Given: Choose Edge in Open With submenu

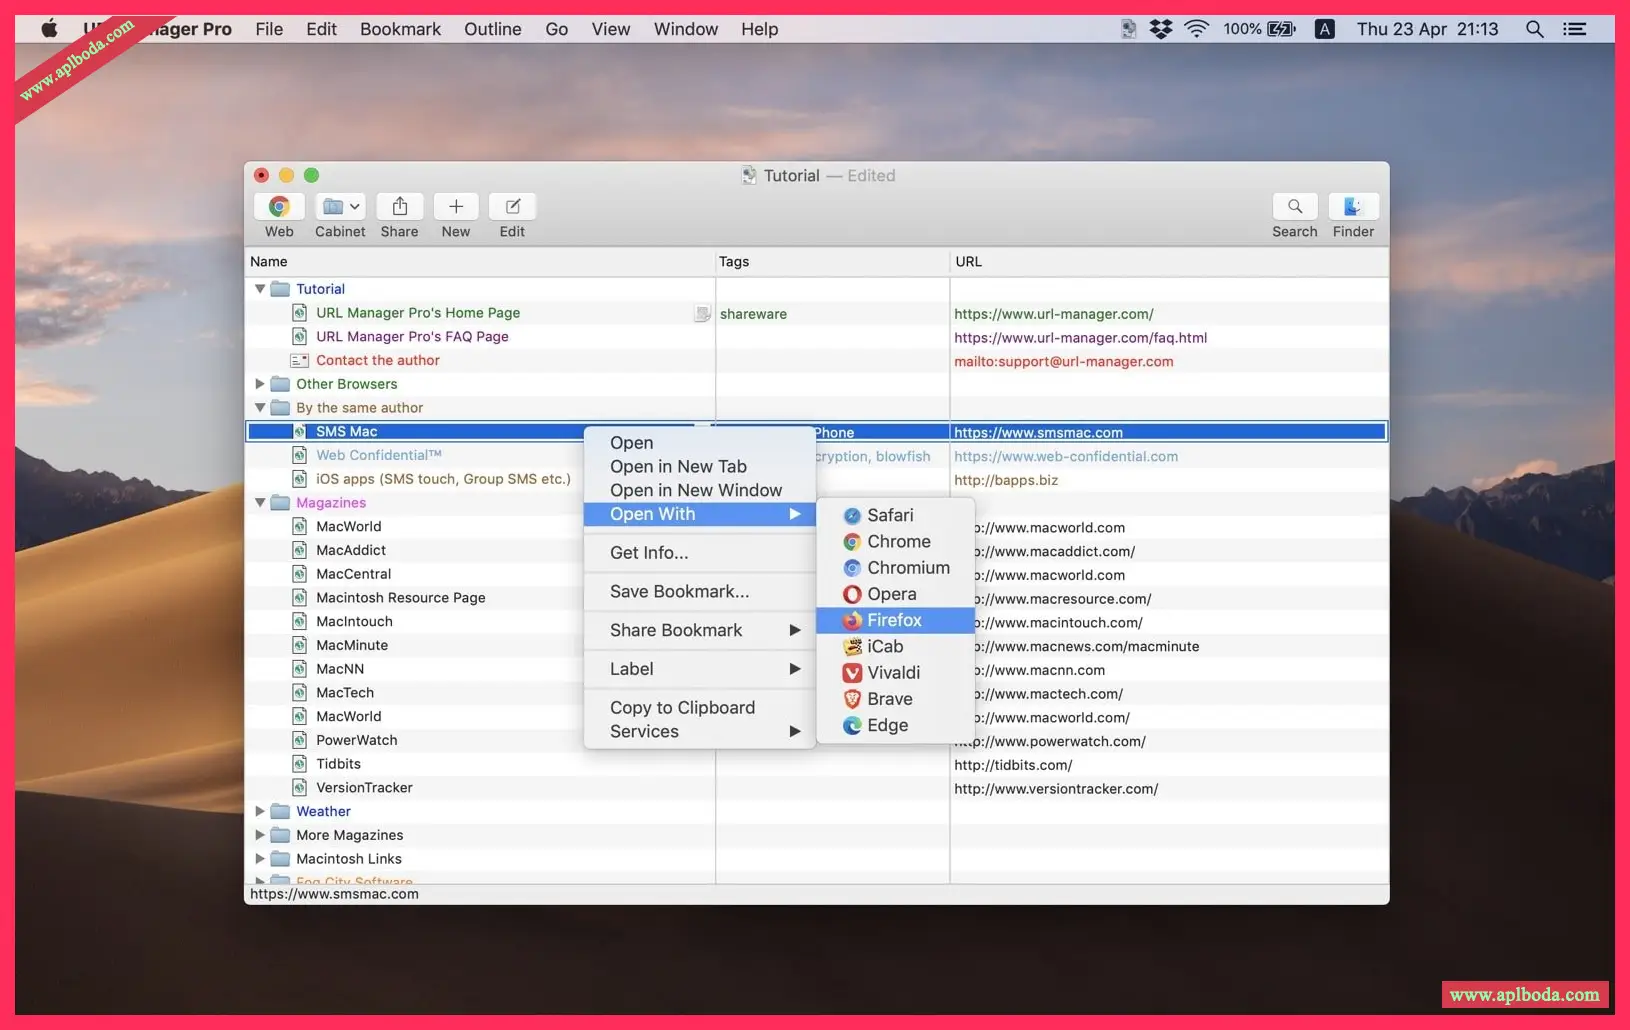Looking at the screenshot, I should (x=895, y=725).
